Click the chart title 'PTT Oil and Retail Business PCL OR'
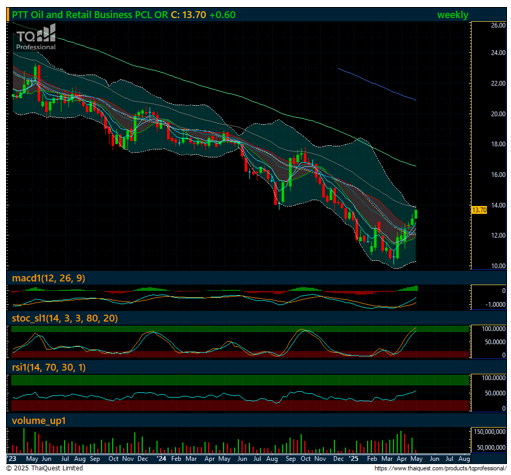Image resolution: width=511 pixels, height=475 pixels. click(90, 15)
